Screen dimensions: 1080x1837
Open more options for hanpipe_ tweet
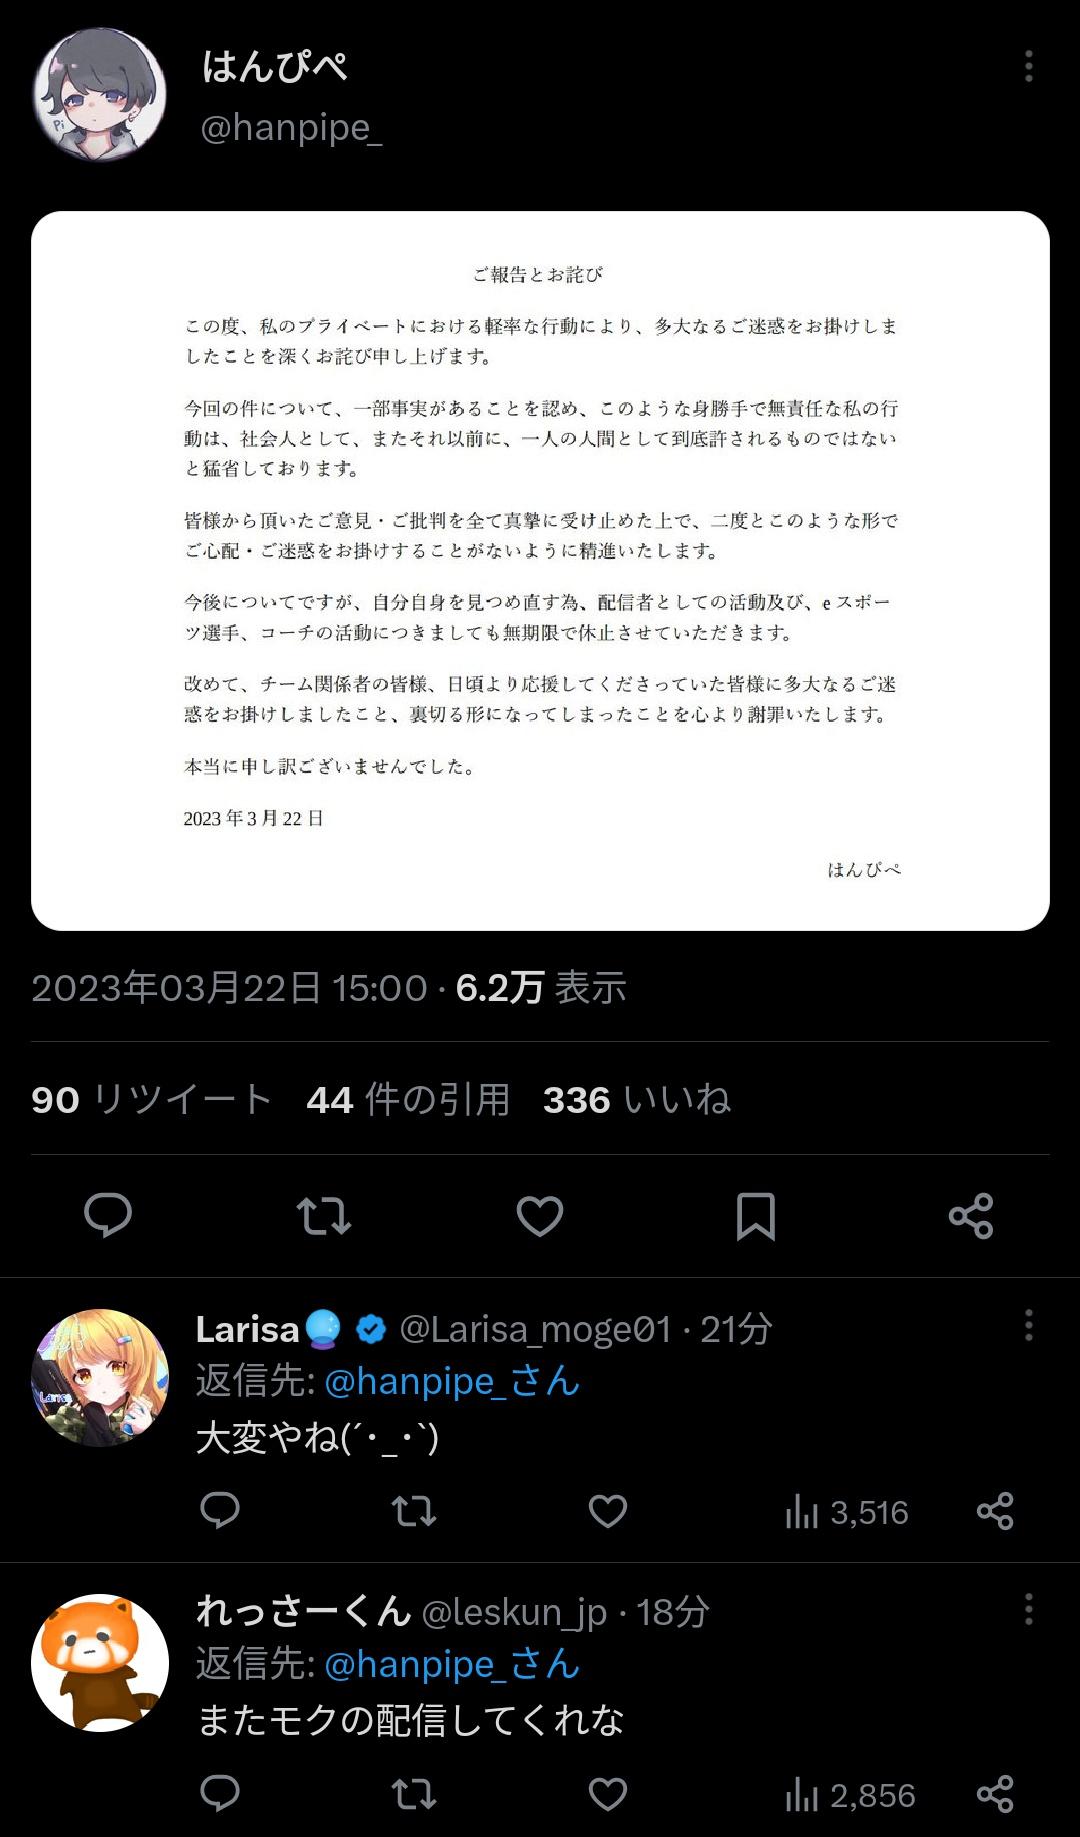click(x=1028, y=66)
